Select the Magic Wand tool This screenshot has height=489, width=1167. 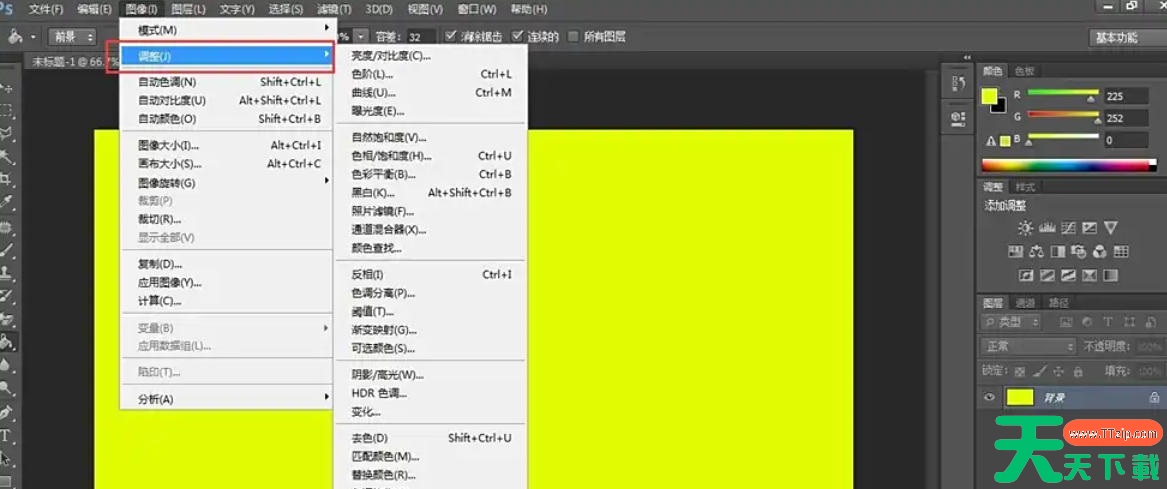[6, 157]
